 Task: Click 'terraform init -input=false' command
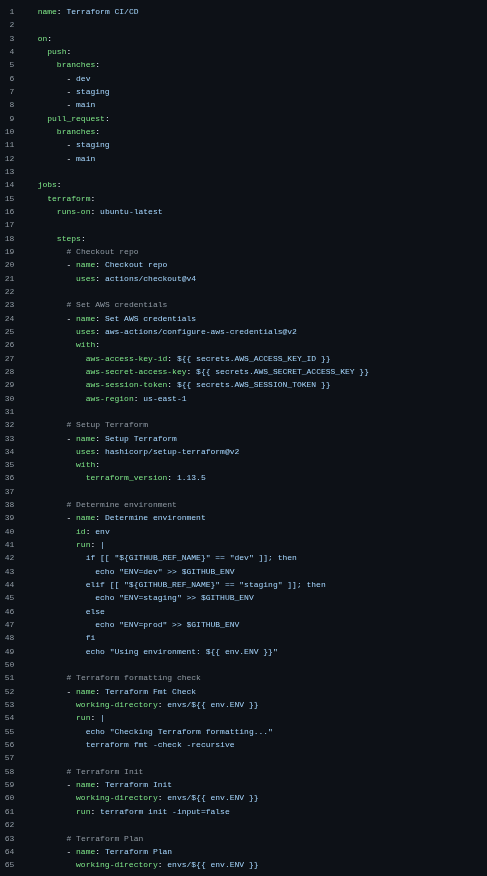pyautogui.click(x=165, y=812)
